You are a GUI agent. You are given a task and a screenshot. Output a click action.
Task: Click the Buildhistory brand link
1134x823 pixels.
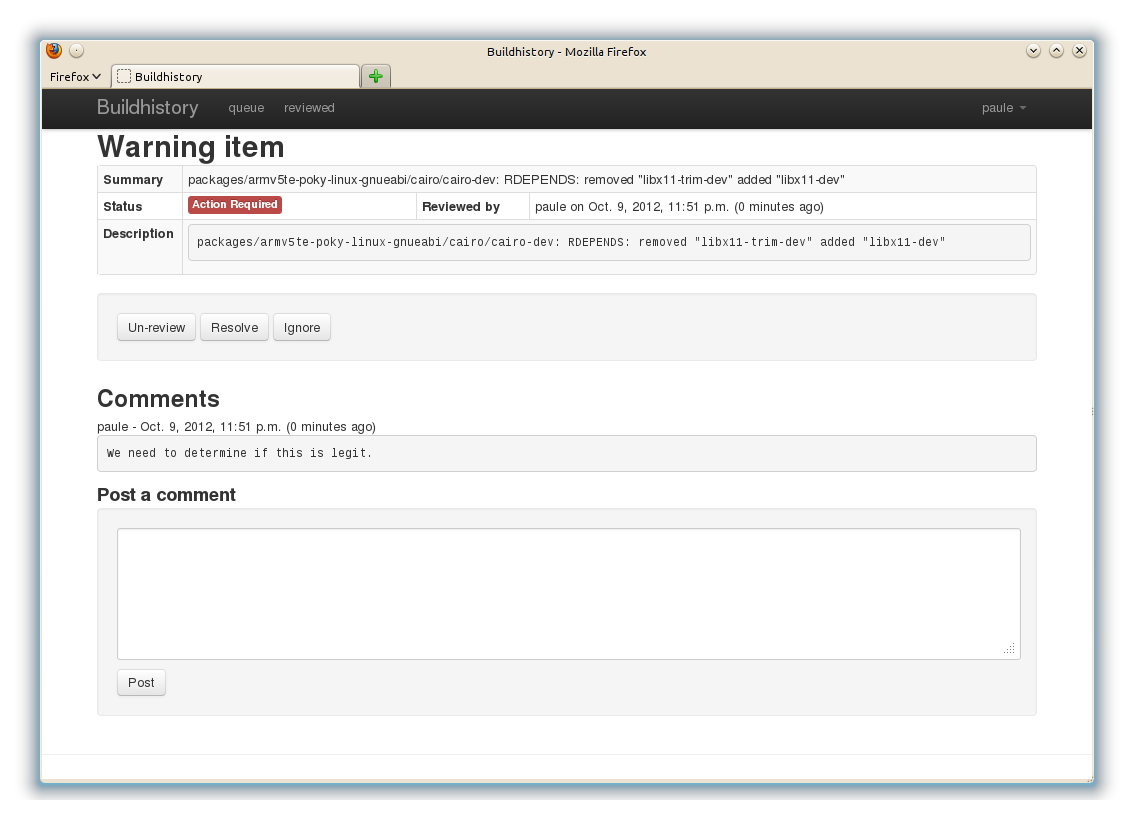point(148,107)
